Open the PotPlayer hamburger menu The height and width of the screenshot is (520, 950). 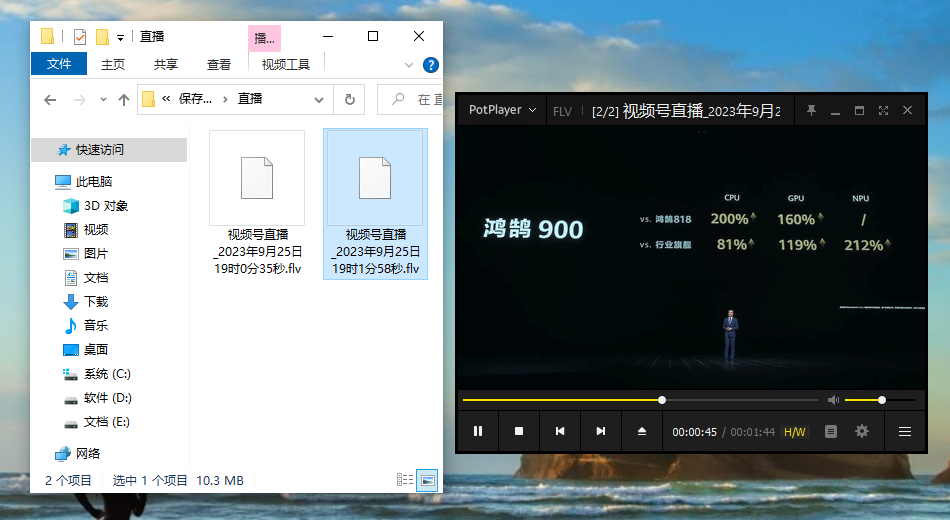(905, 432)
